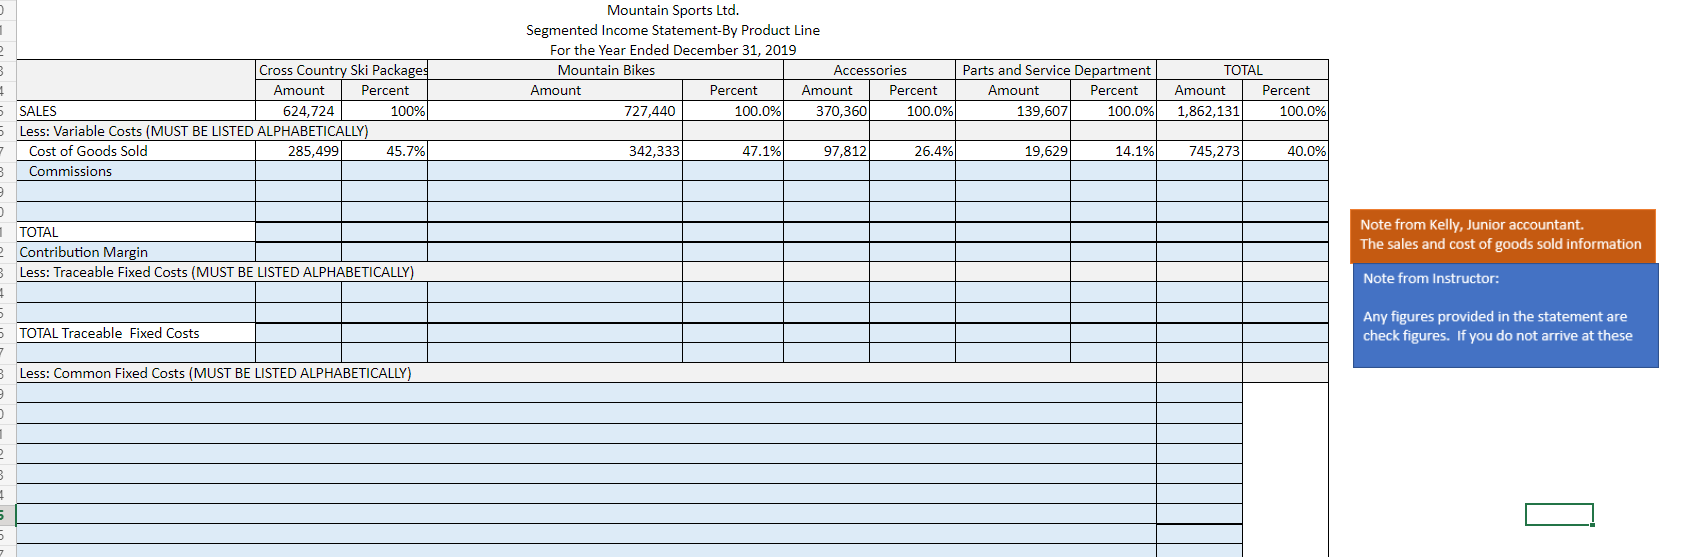Select the 26.4% percent cell
The image size is (1687, 557).
point(913,151)
